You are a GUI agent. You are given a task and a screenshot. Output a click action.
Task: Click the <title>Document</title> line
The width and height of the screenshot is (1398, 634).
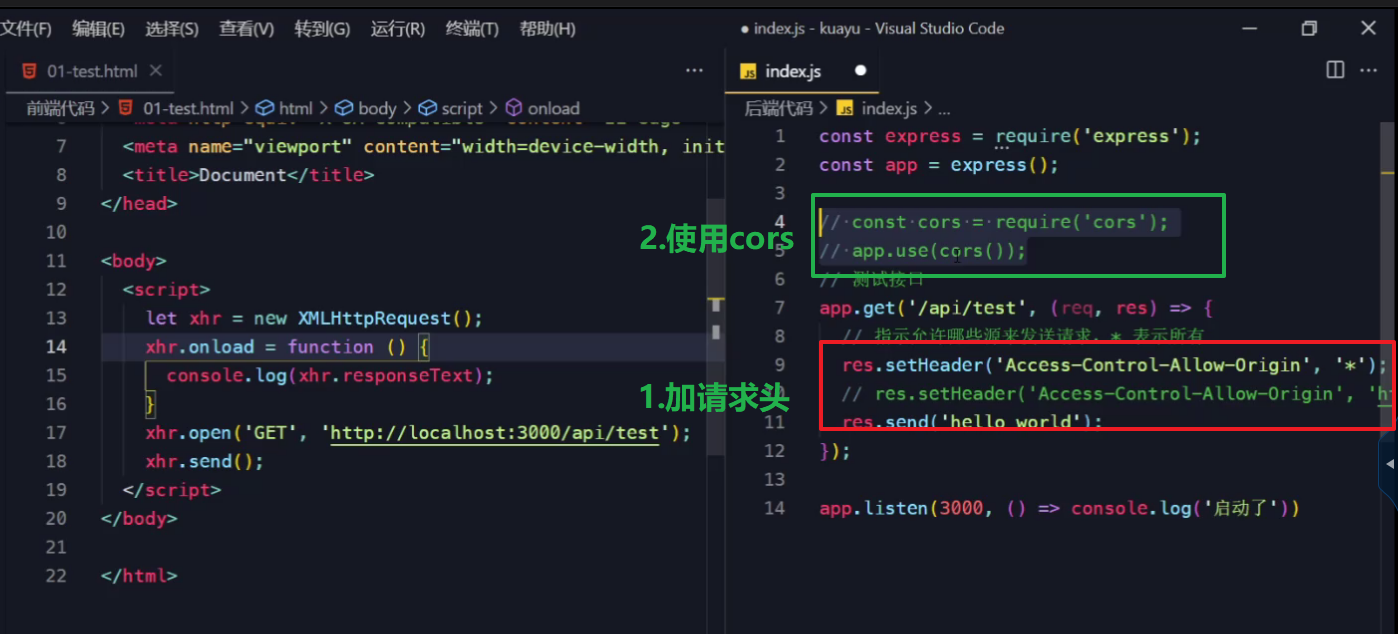click(248, 175)
